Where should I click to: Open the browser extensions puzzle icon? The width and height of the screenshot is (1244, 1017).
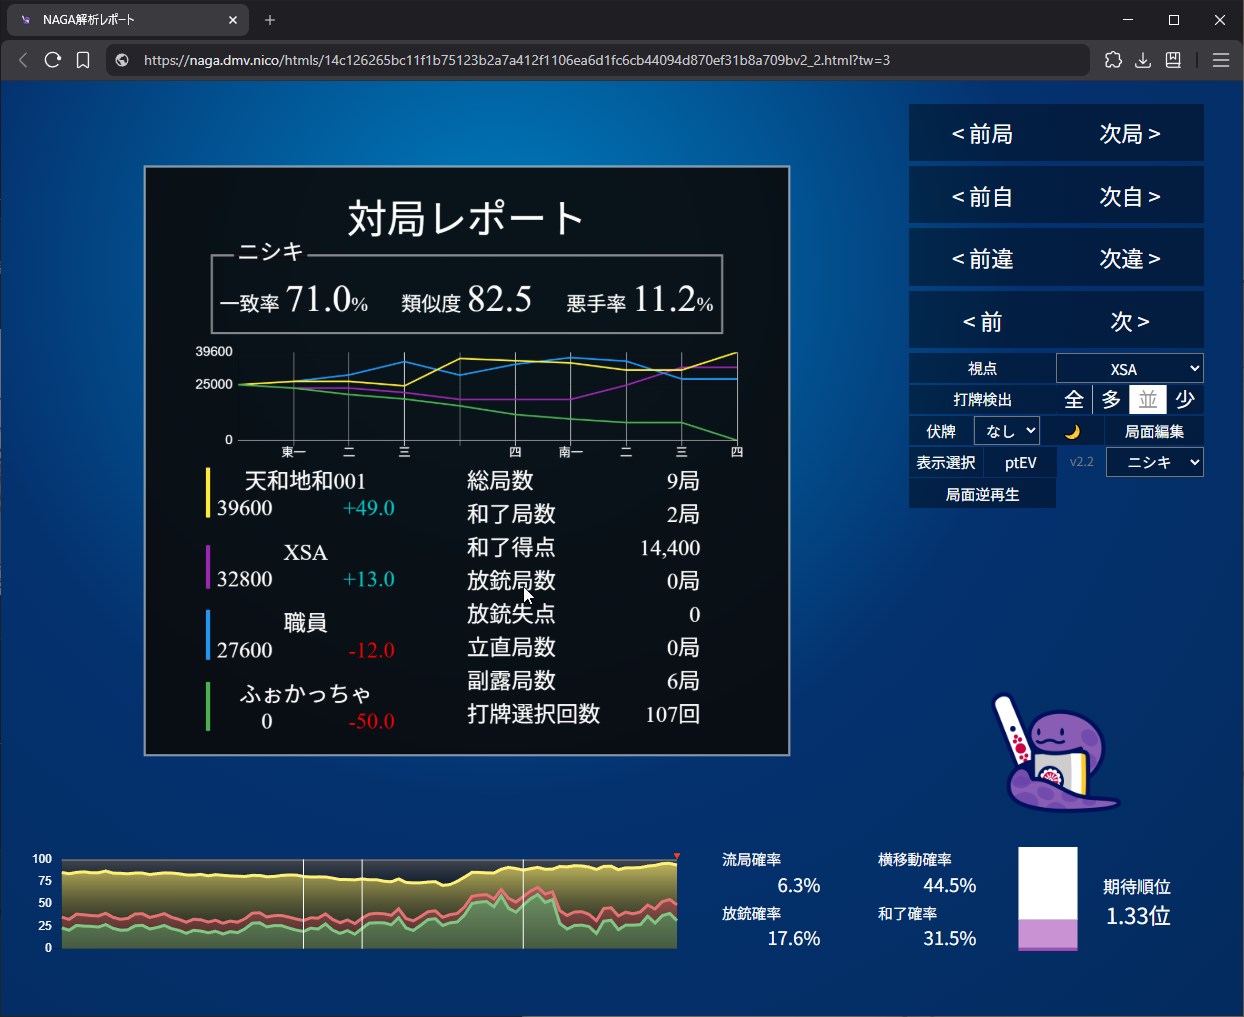pos(1113,60)
